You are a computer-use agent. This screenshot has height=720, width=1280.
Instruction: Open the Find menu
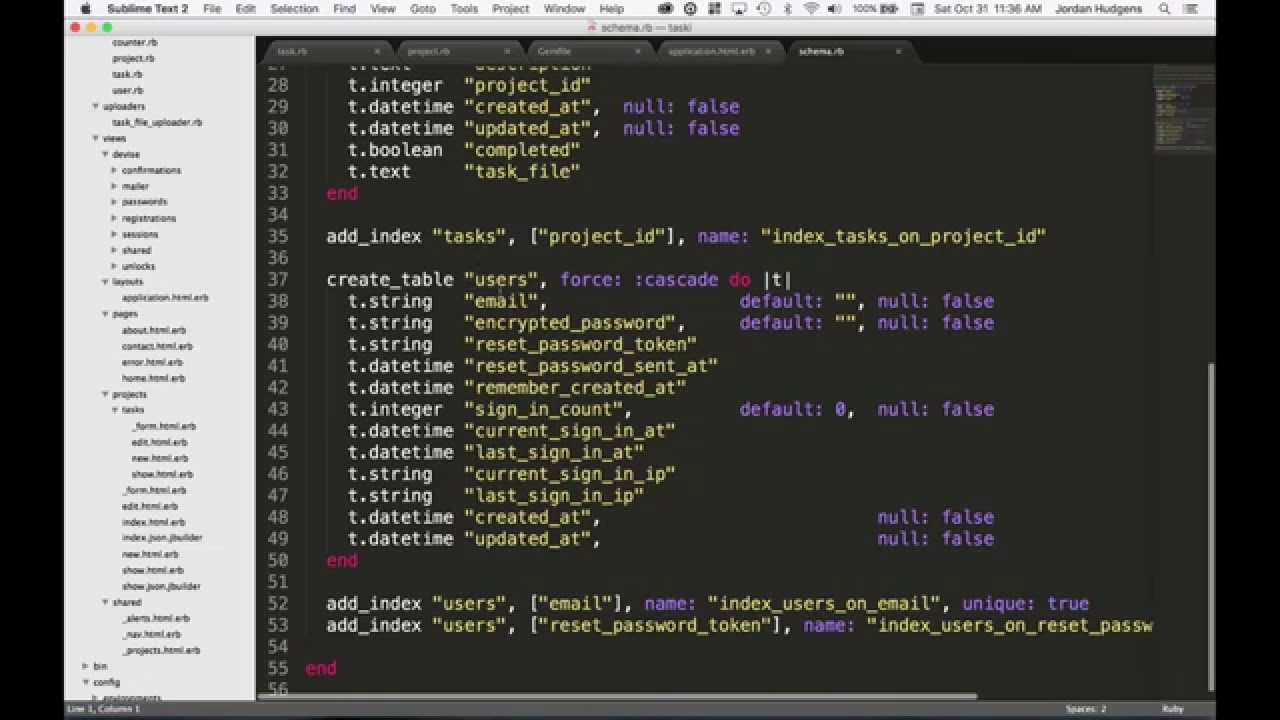point(344,8)
